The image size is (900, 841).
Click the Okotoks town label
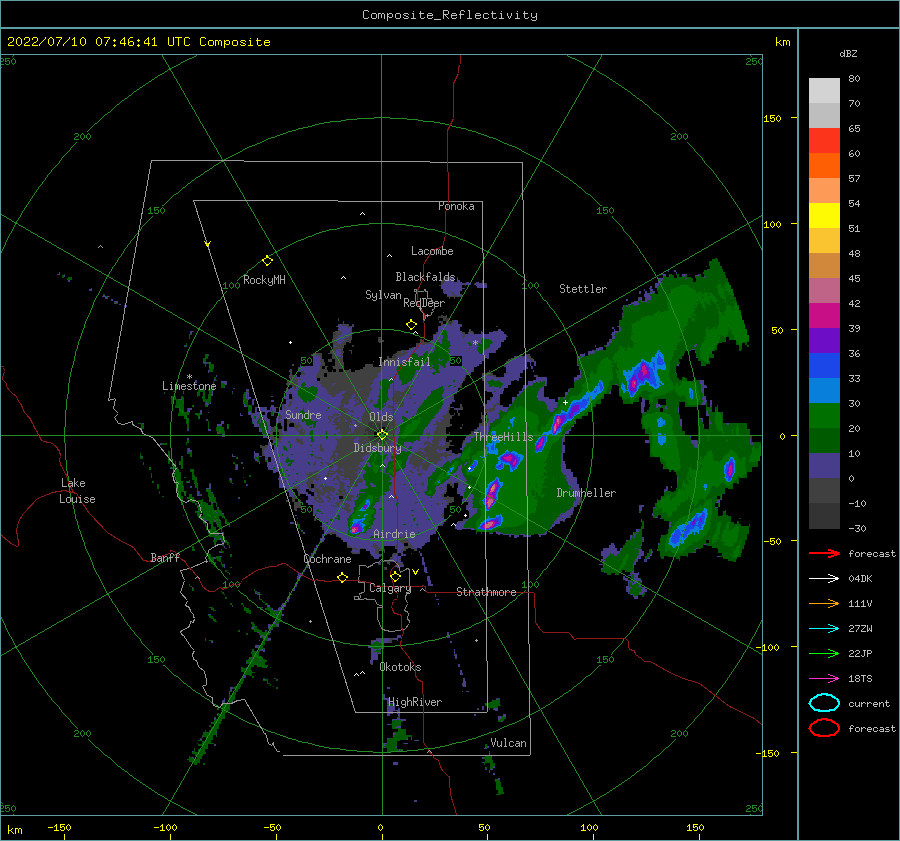point(400,667)
